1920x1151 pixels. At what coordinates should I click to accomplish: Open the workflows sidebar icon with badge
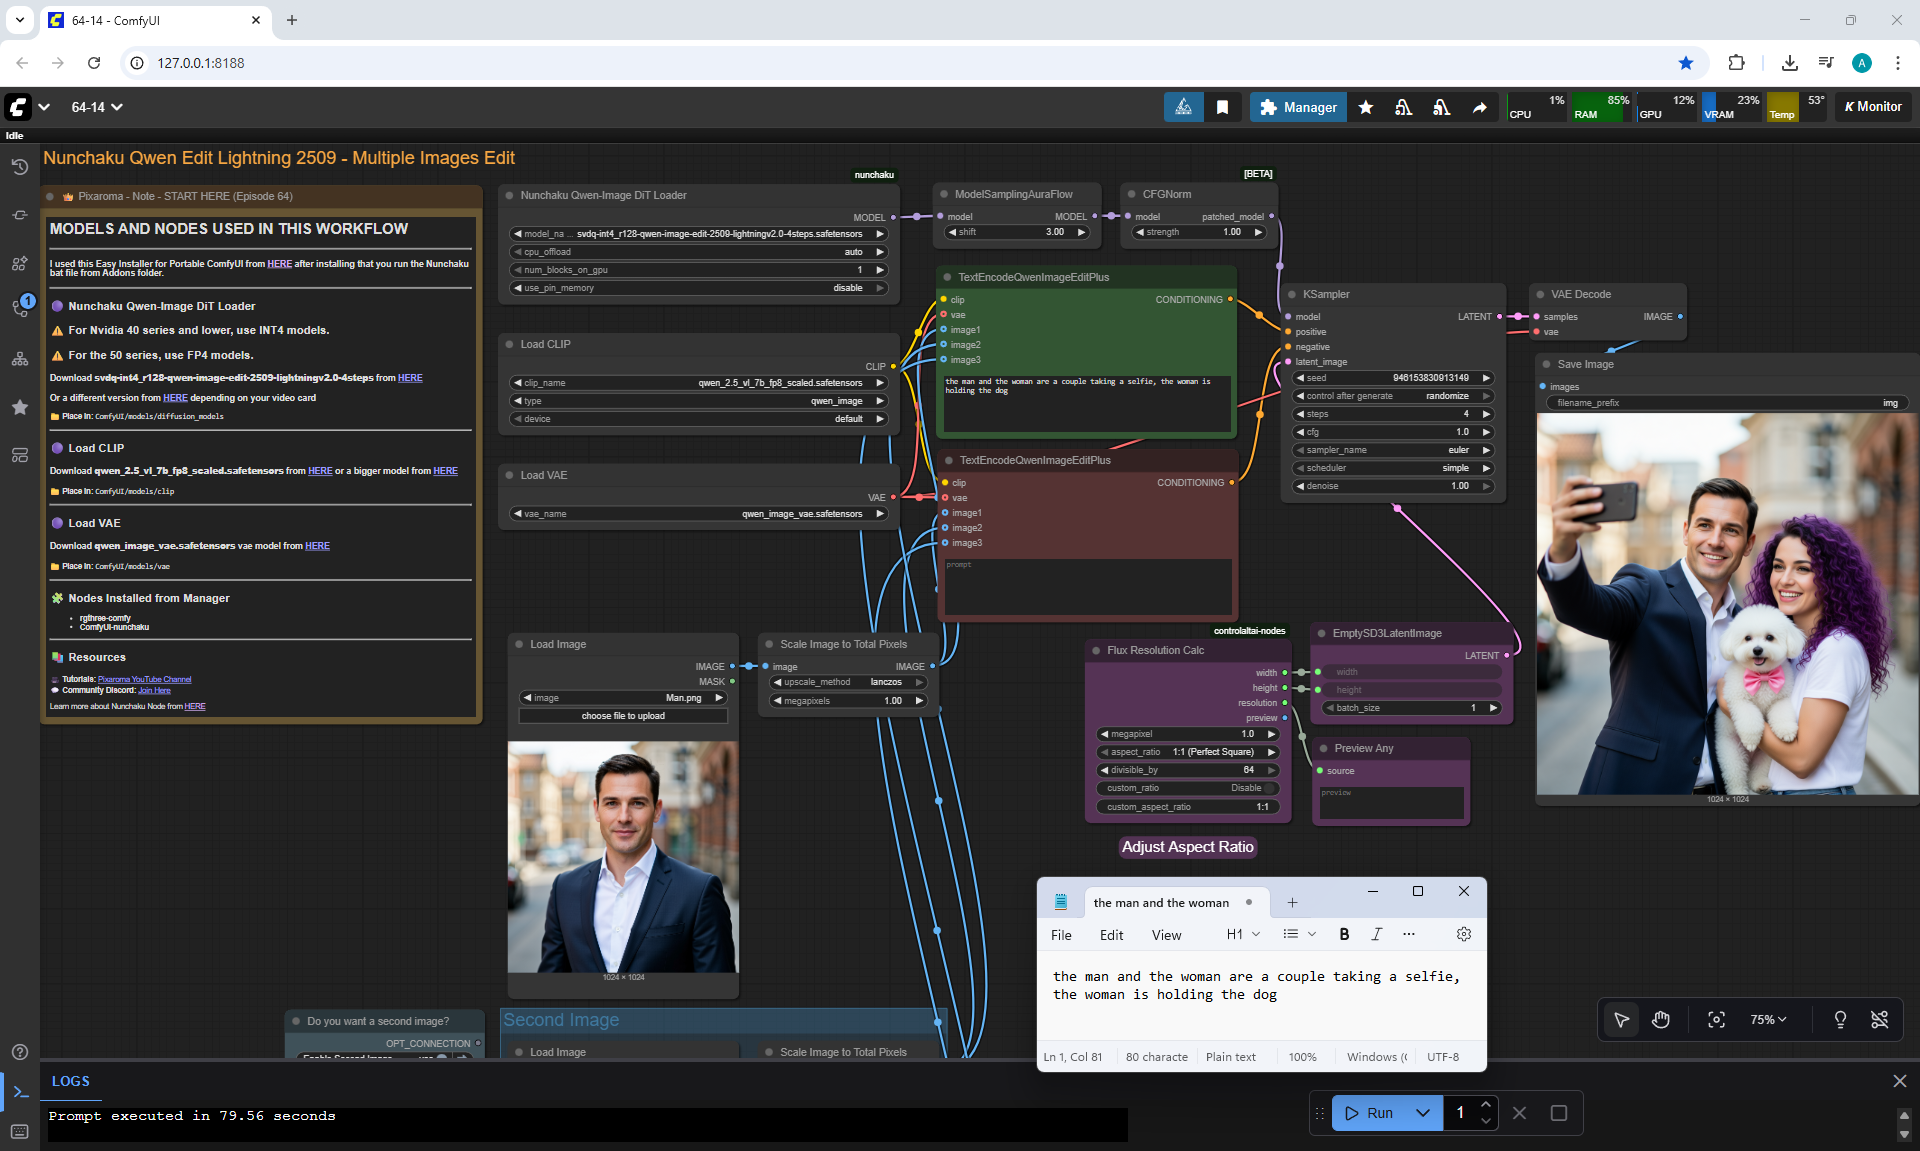click(20, 308)
